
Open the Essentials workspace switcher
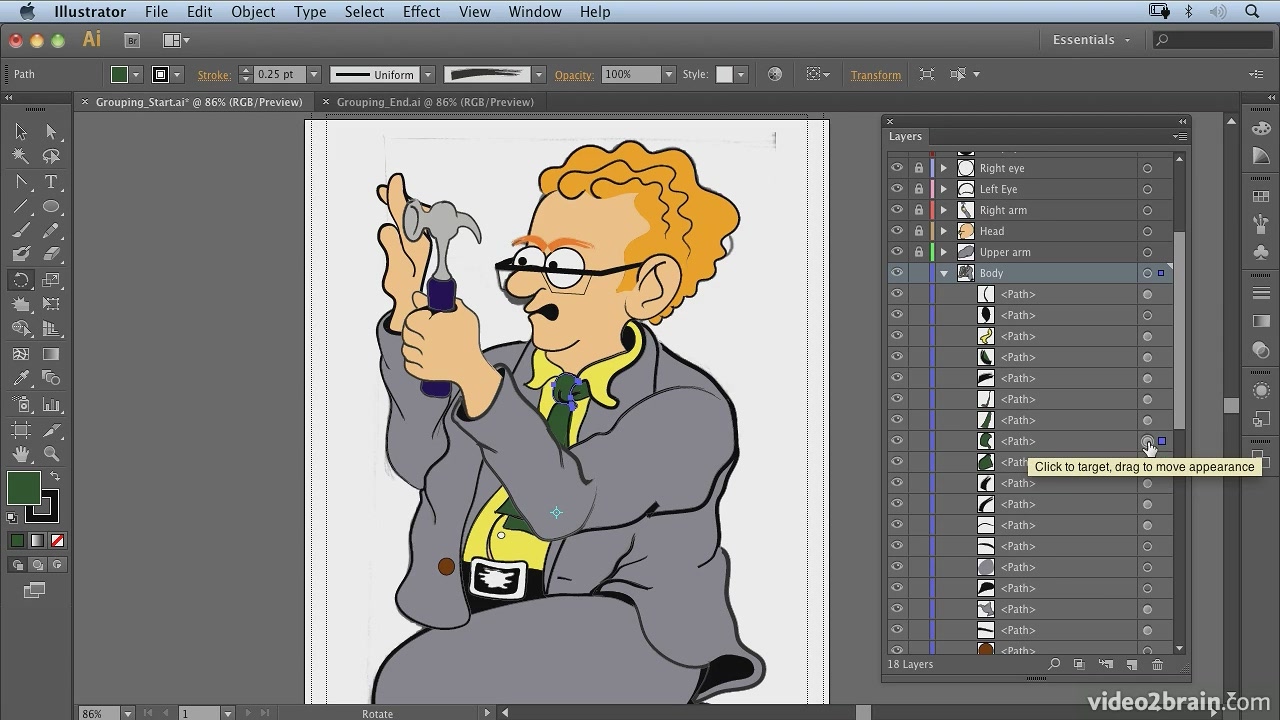1091,40
